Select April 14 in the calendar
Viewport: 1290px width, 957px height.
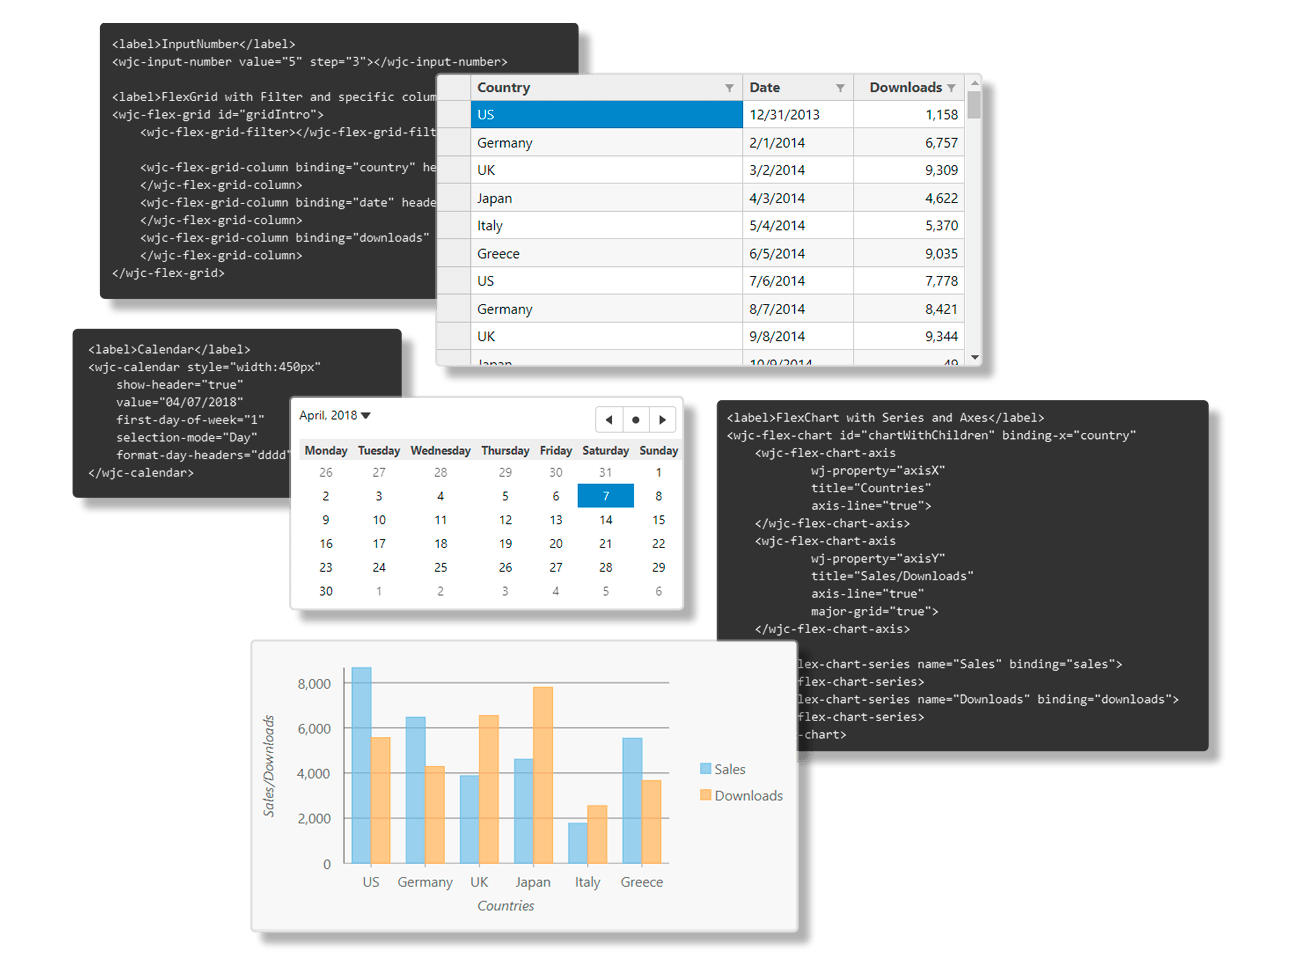[606, 520]
